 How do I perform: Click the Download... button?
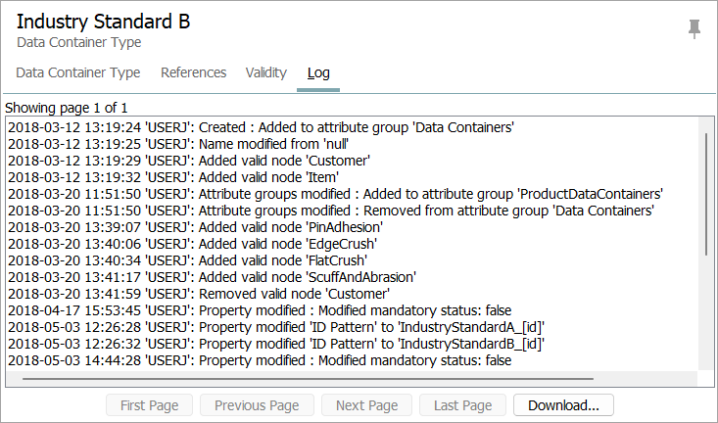coord(563,405)
